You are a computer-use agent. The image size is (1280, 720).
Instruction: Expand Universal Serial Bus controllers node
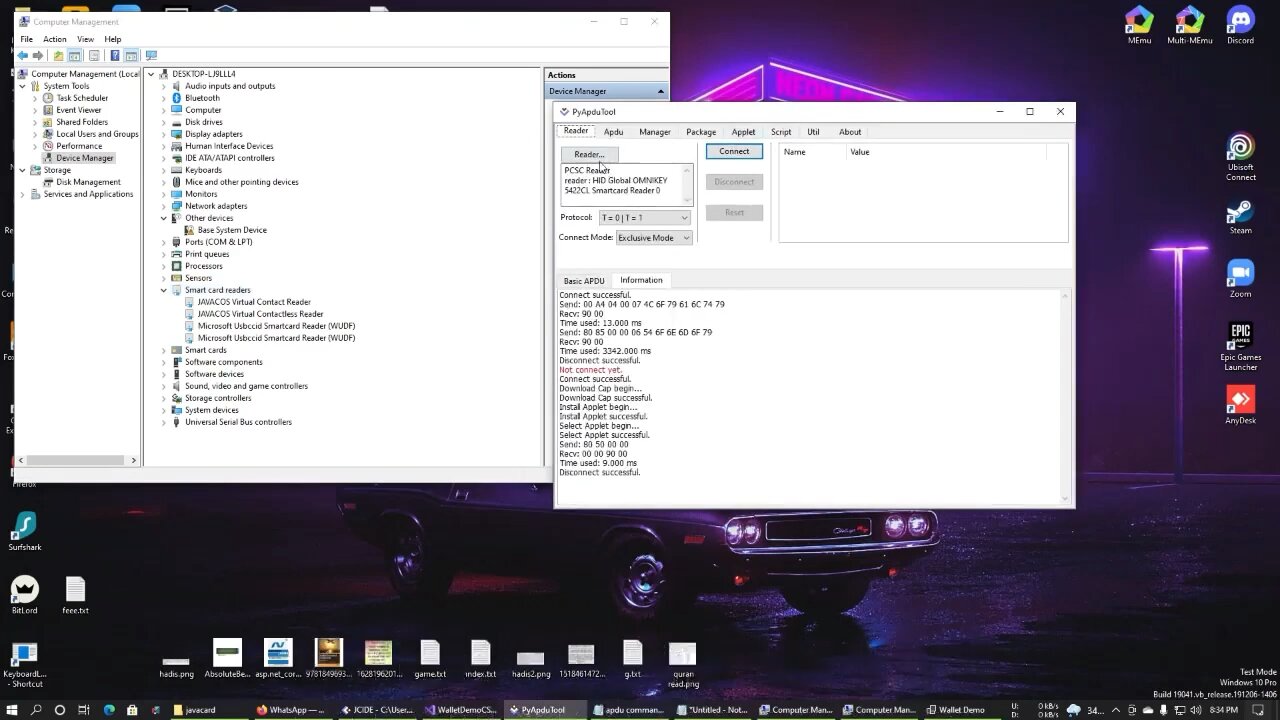tap(164, 422)
